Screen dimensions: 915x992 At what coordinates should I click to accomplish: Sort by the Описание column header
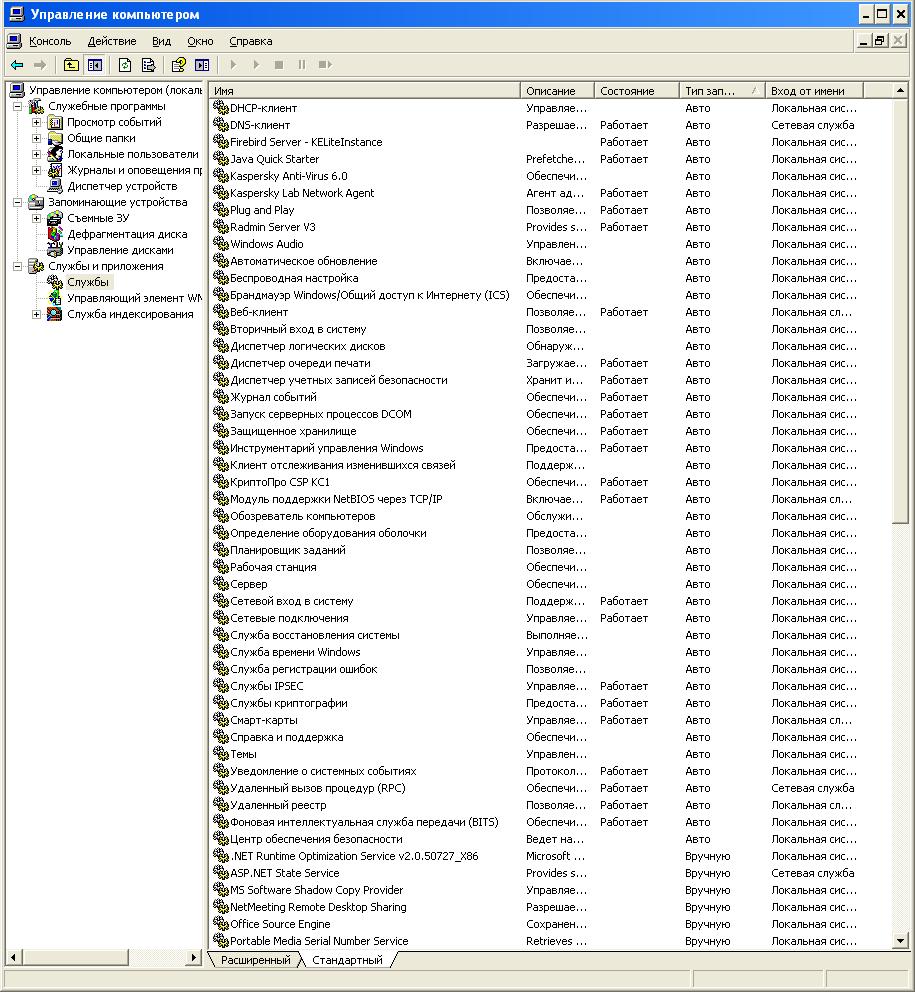tap(557, 90)
